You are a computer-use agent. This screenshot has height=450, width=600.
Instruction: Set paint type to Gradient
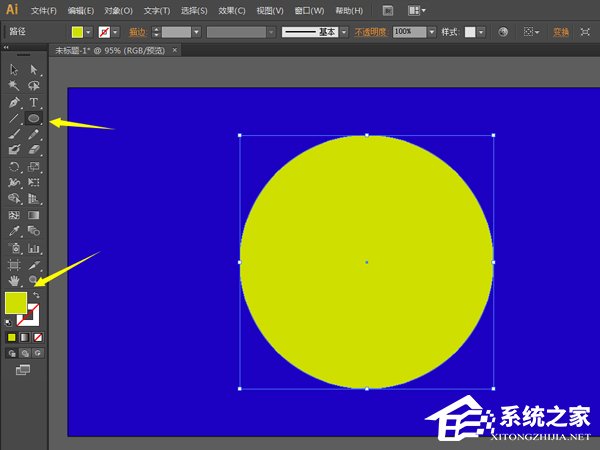point(24,338)
